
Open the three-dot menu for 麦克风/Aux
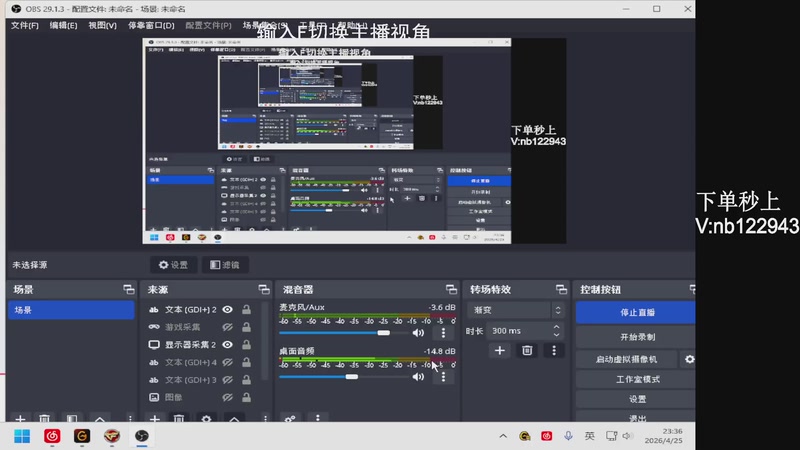(x=443, y=333)
